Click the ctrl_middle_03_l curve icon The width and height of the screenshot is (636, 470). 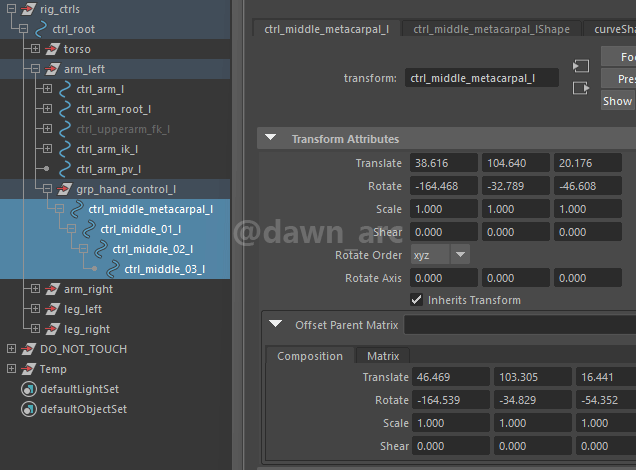point(113,269)
